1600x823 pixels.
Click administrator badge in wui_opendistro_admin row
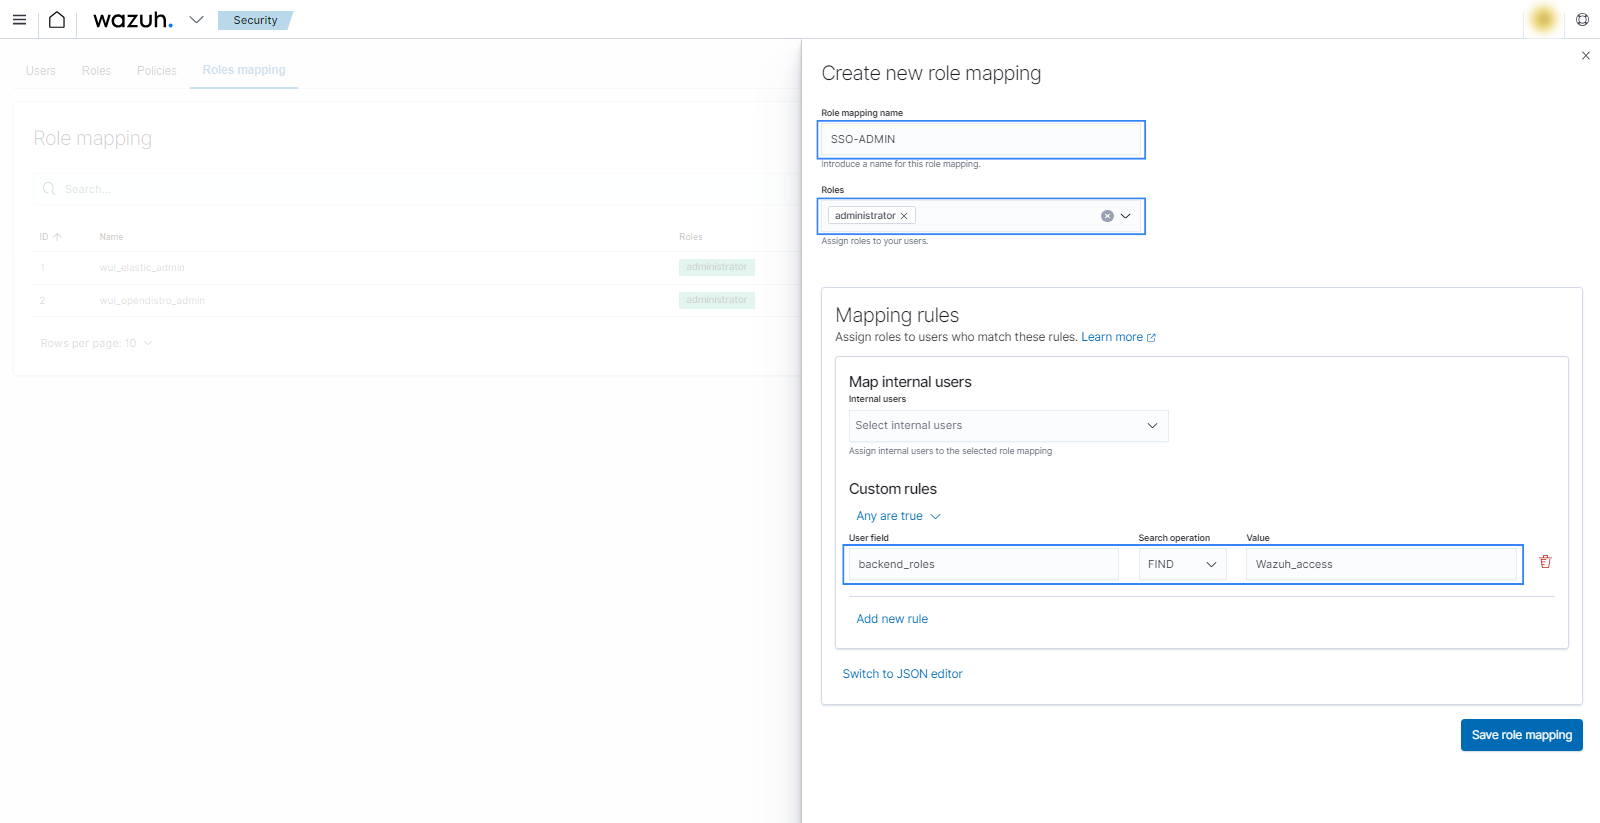pos(717,300)
